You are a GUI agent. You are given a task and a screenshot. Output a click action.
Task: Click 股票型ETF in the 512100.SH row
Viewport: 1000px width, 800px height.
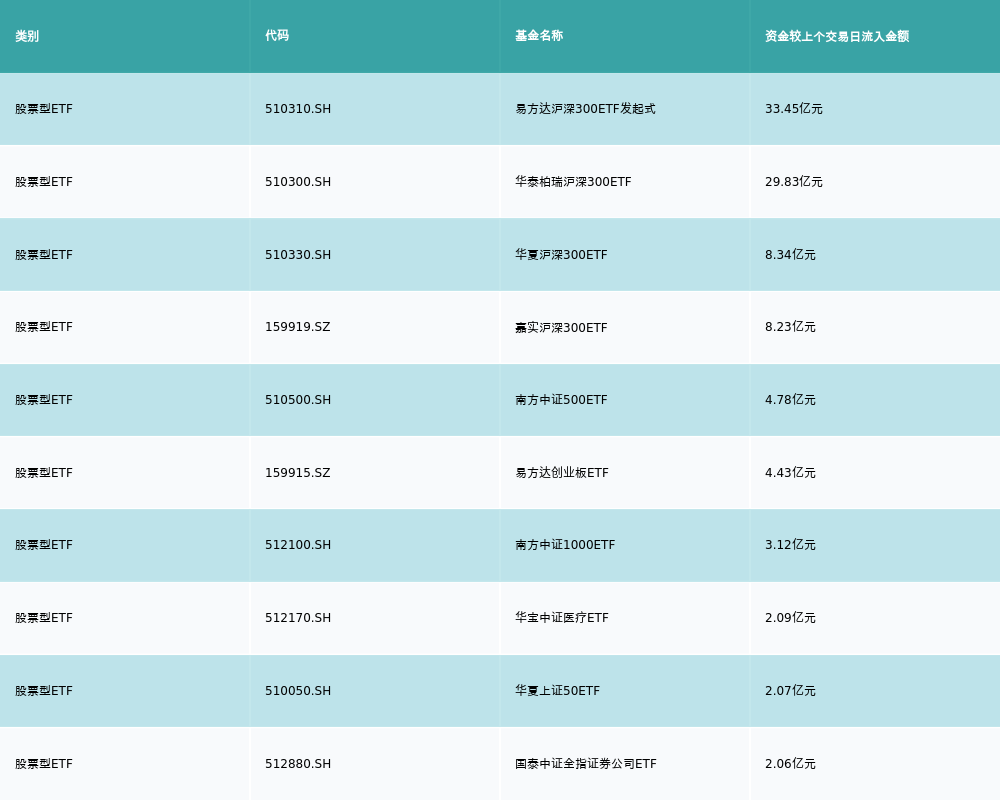pos(44,545)
